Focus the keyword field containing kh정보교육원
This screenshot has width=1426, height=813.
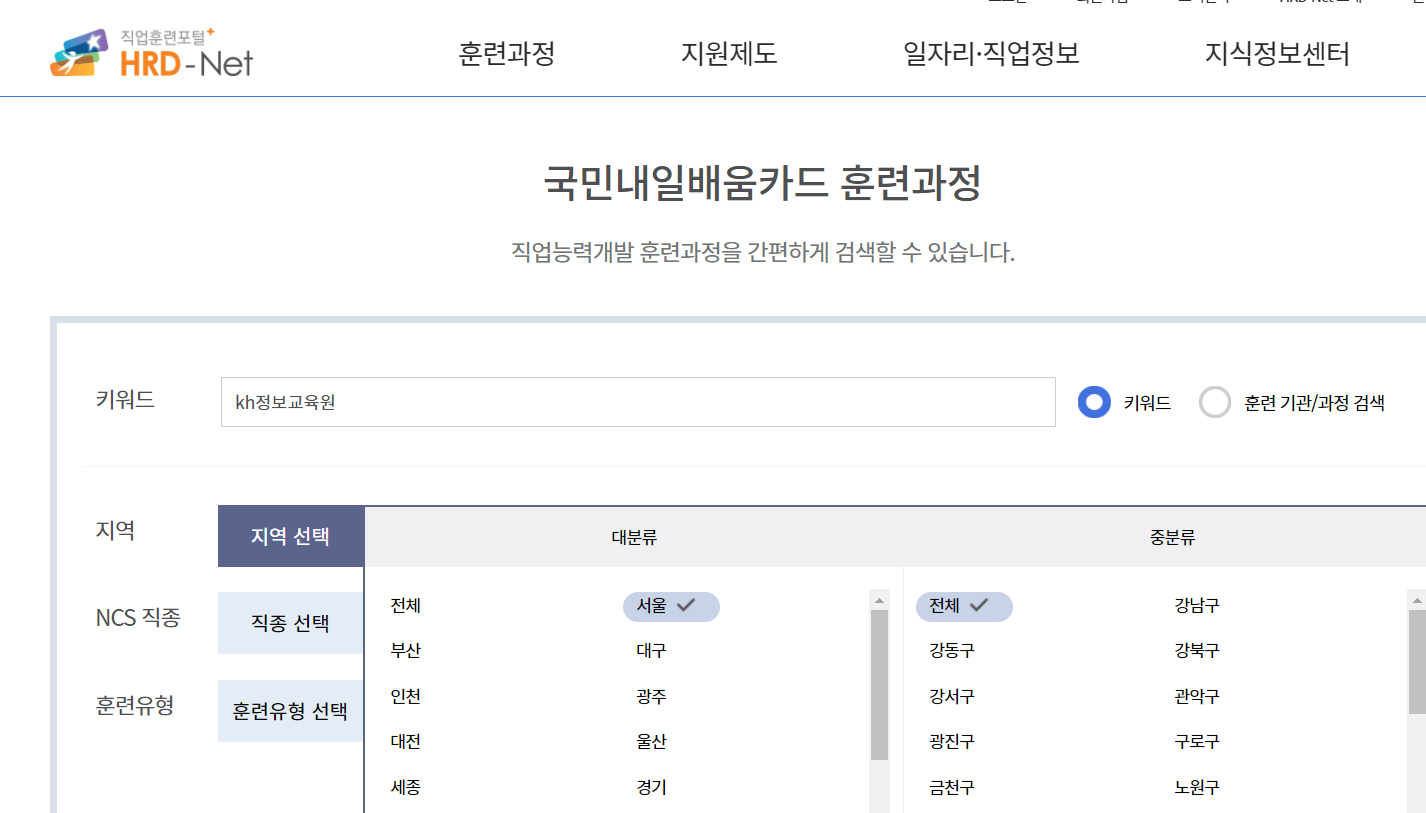point(638,402)
